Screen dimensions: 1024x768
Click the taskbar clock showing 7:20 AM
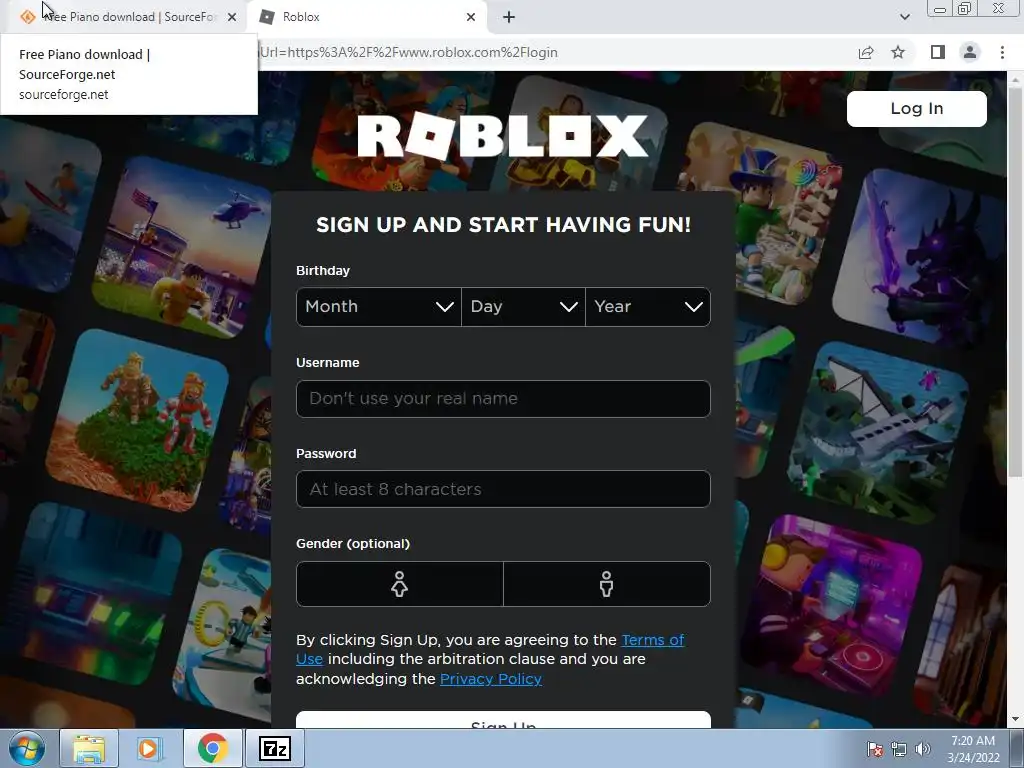tap(973, 749)
